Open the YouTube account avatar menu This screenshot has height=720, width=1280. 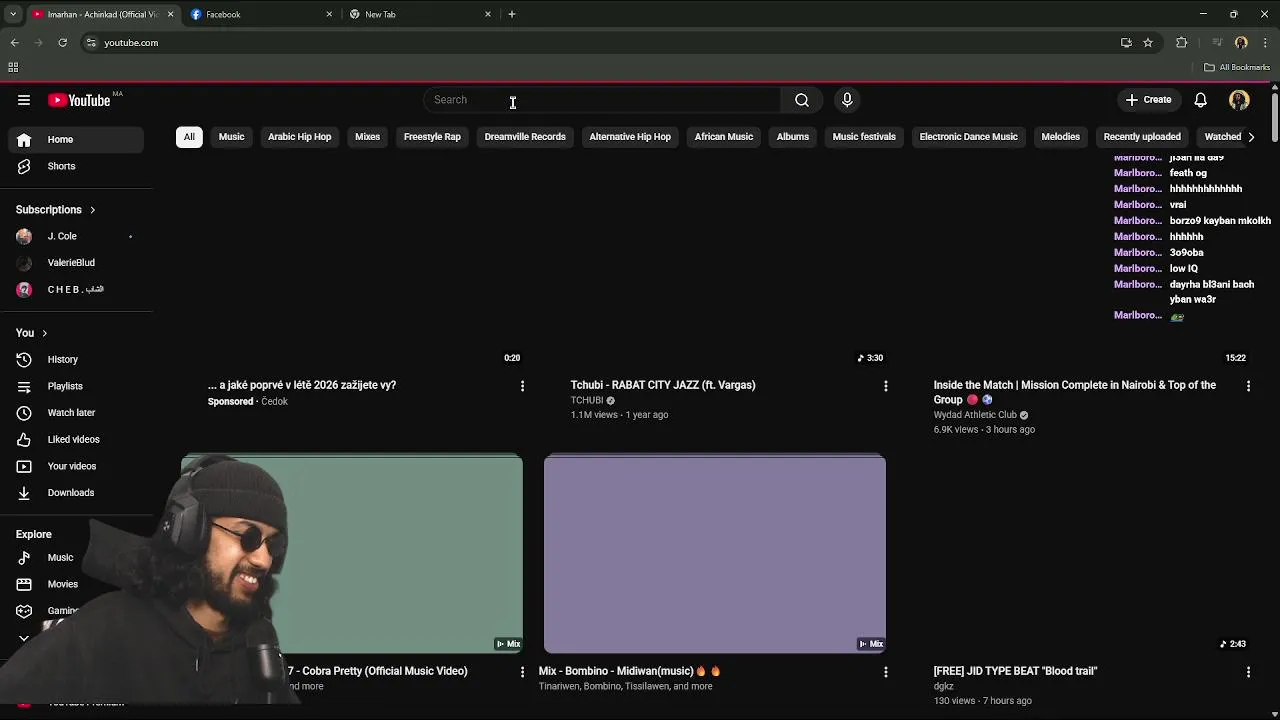click(1239, 100)
